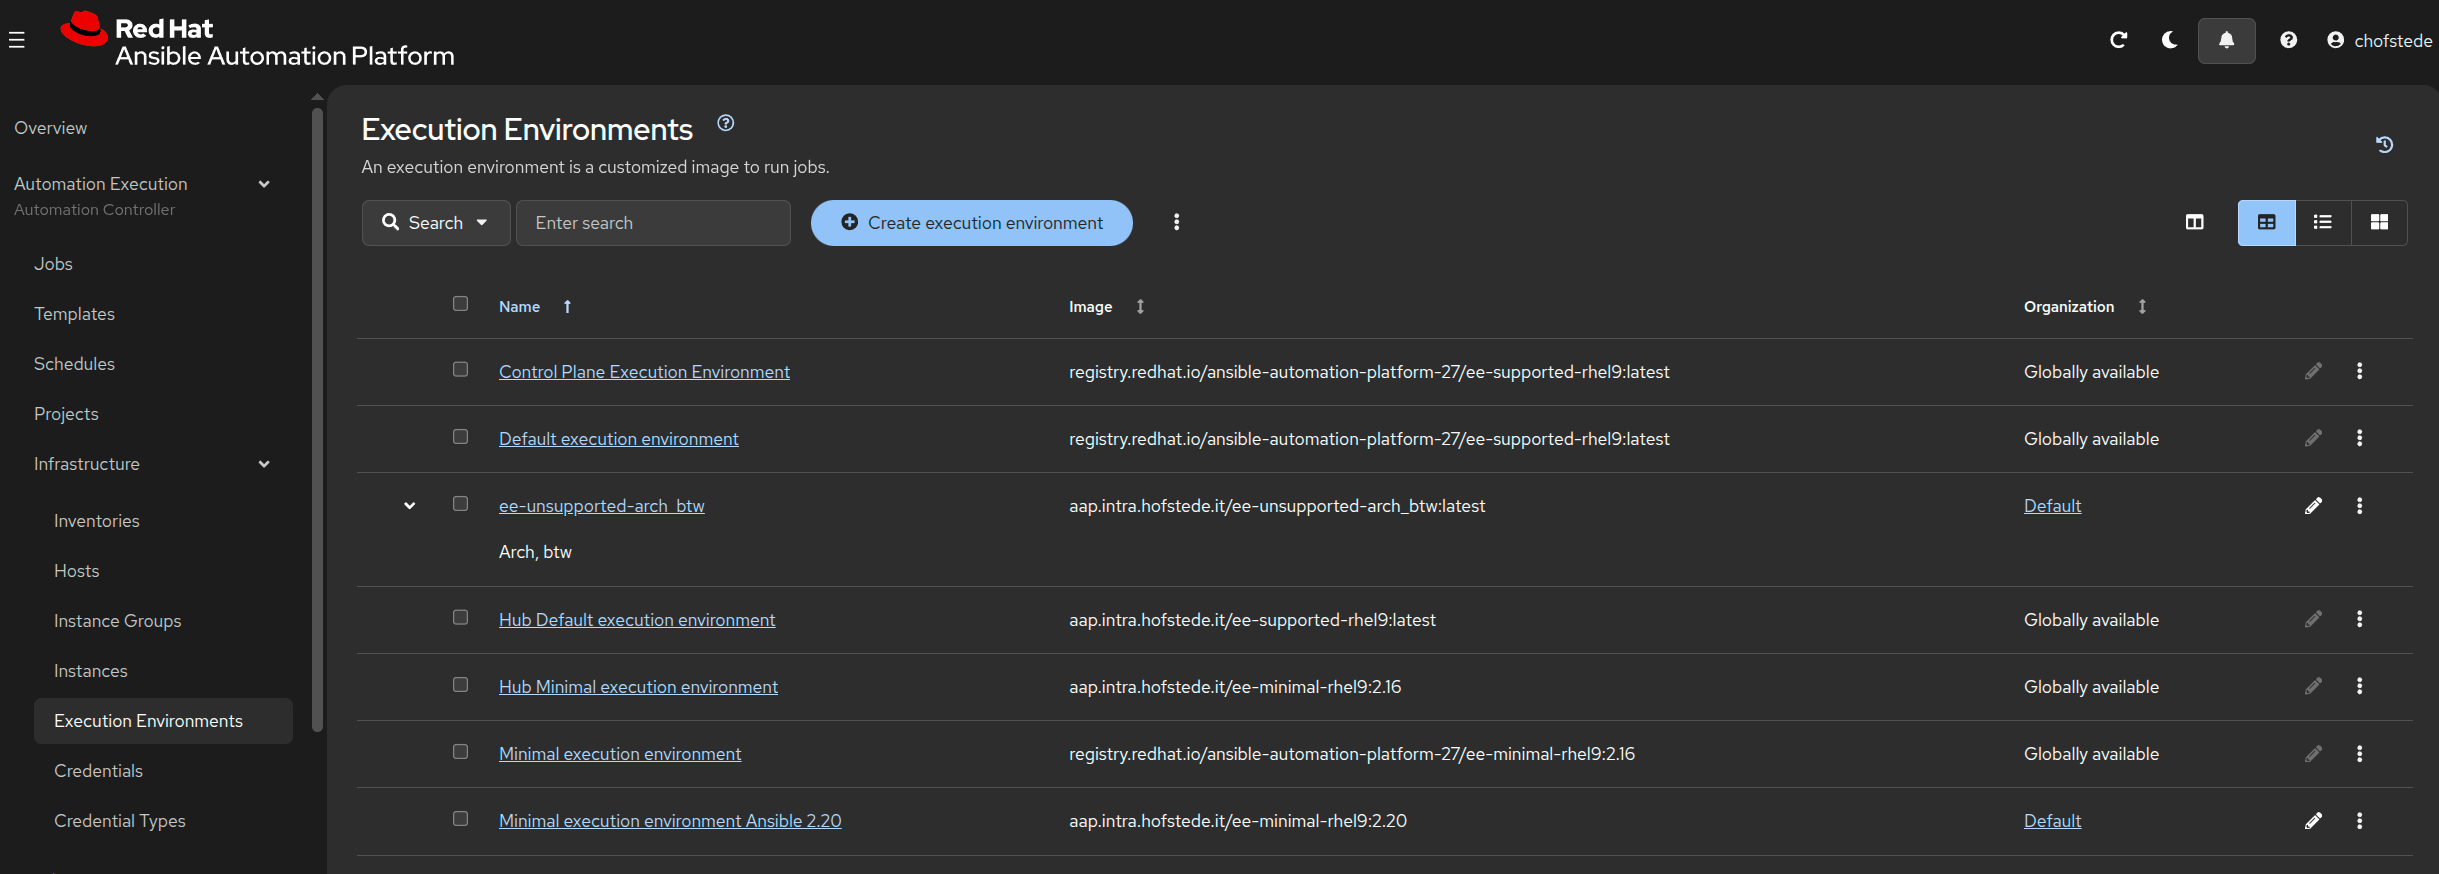
Task: Edit Minimal execution environment Ansible 2.20
Action: tap(2313, 821)
